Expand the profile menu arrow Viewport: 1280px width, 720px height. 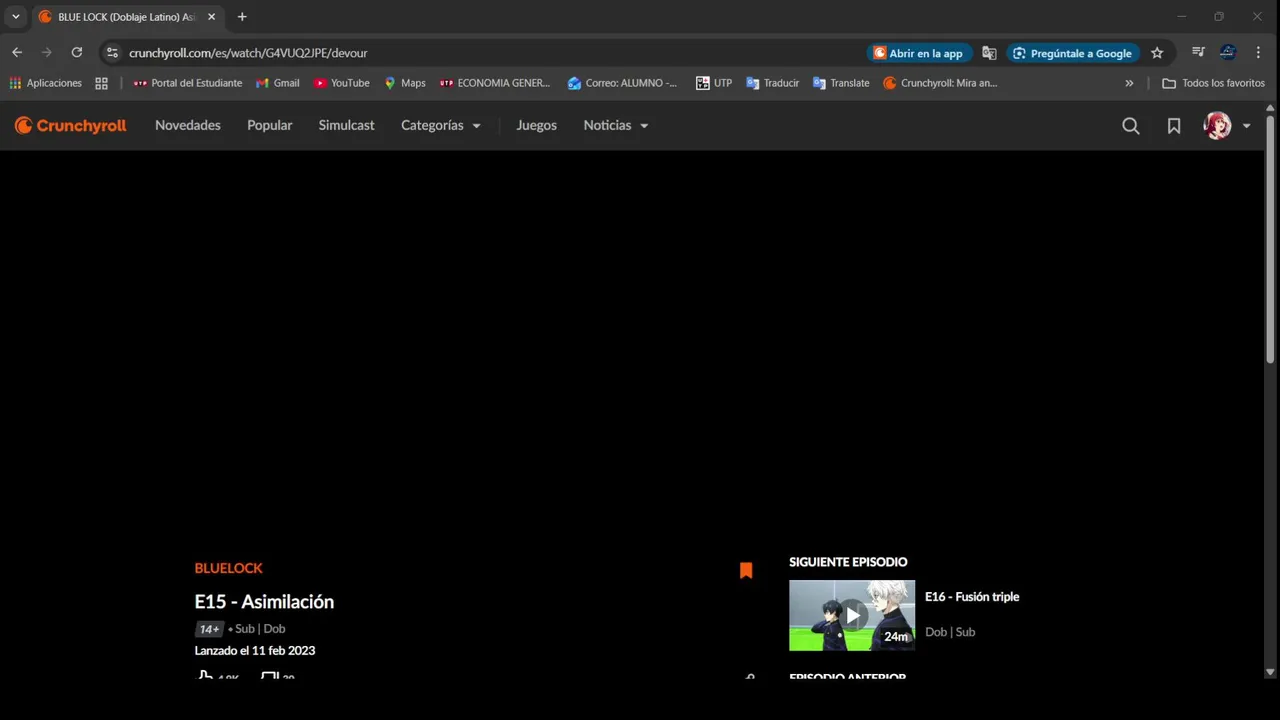1246,126
